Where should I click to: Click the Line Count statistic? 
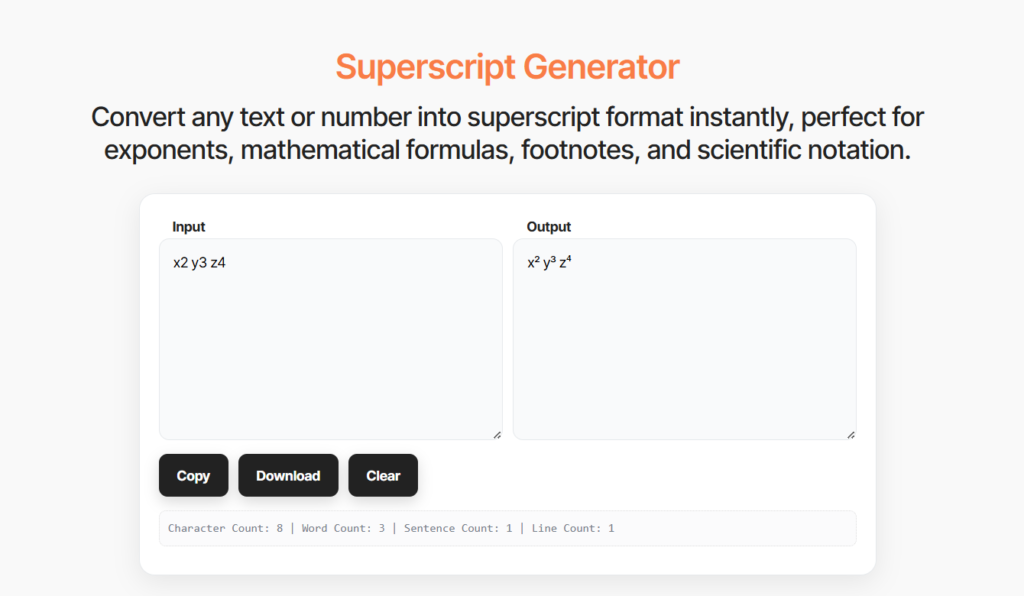coord(575,528)
